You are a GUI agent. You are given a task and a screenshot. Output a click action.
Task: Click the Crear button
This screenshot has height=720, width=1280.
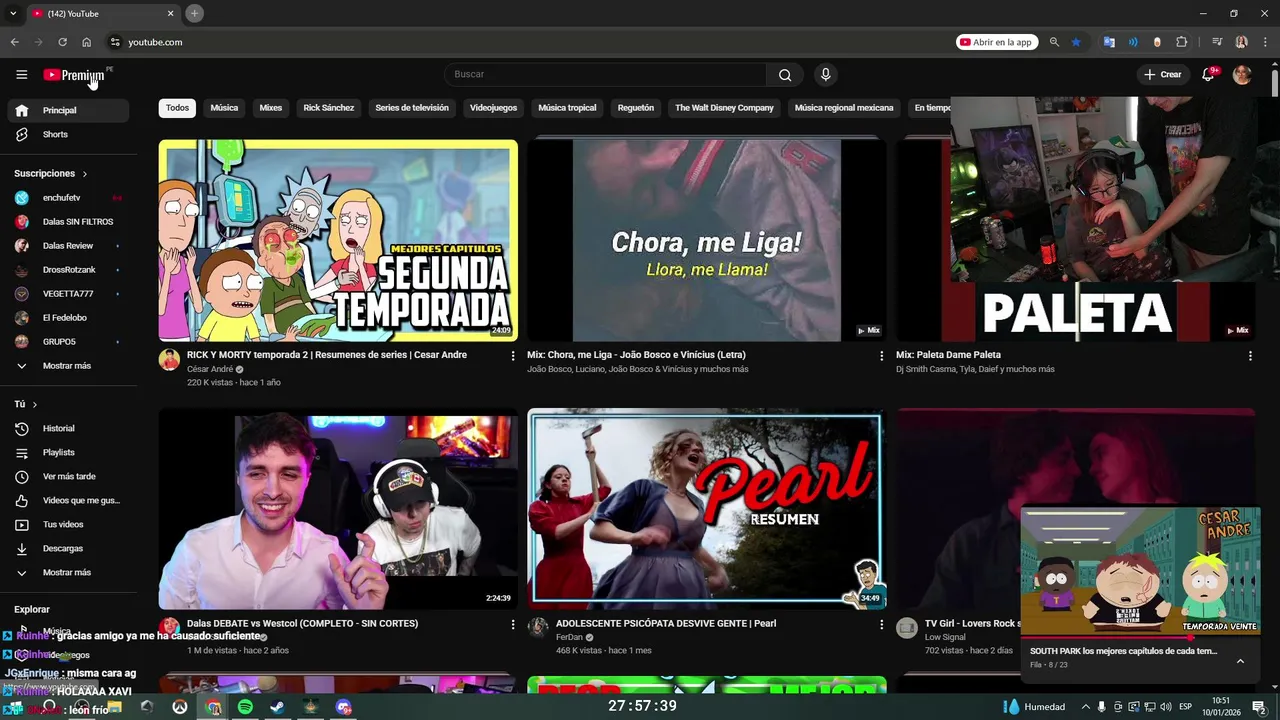pyautogui.click(x=1163, y=74)
